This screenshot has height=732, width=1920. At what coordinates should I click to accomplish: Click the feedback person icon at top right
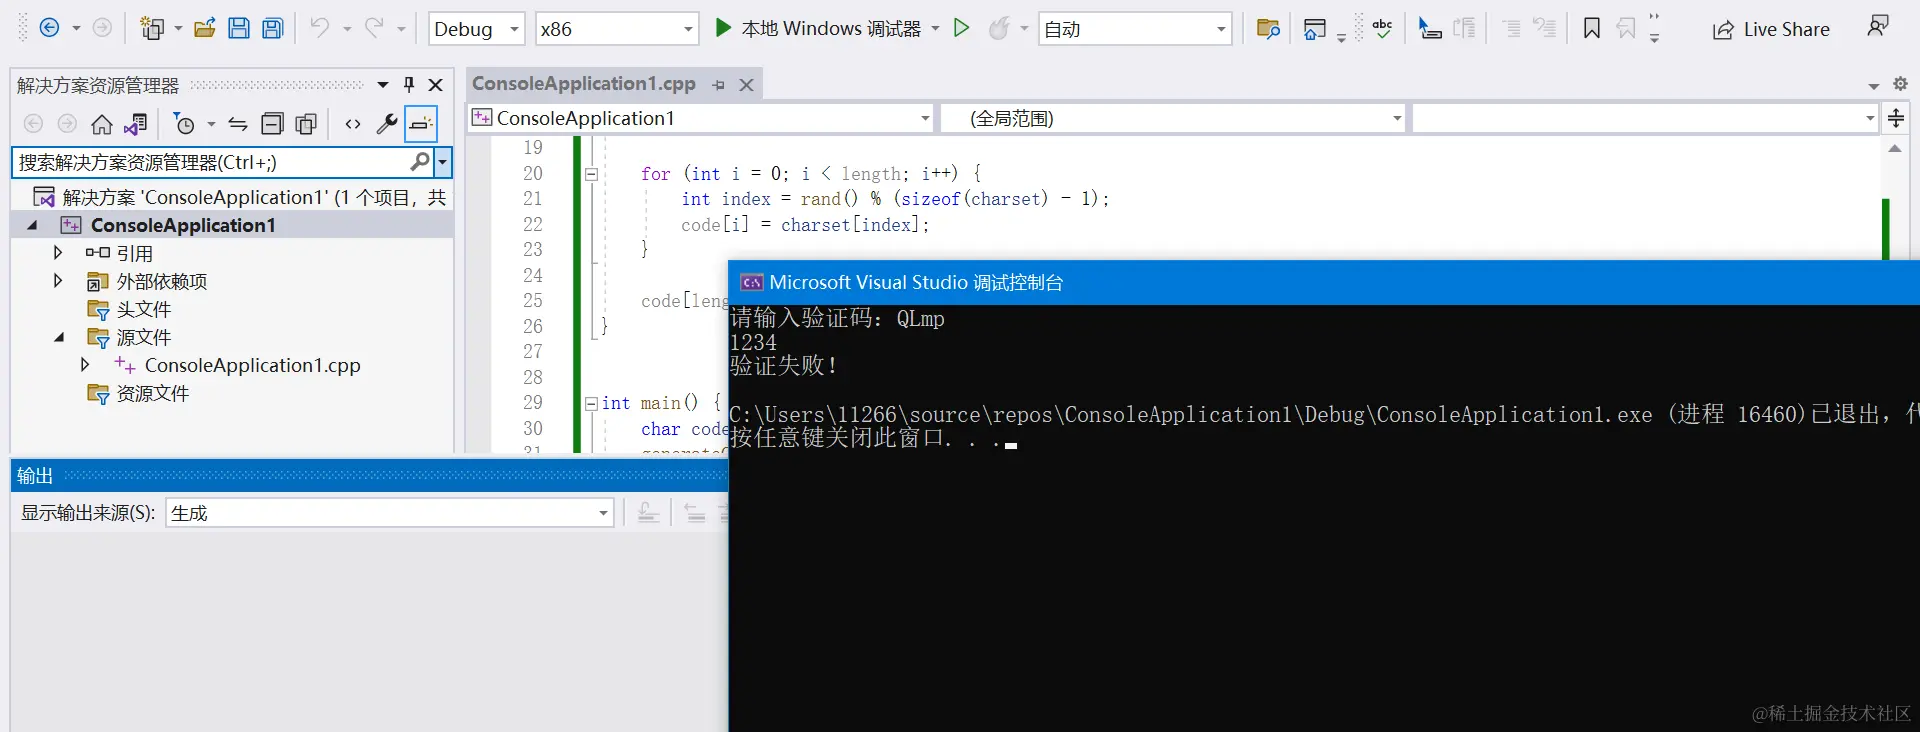(x=1878, y=26)
